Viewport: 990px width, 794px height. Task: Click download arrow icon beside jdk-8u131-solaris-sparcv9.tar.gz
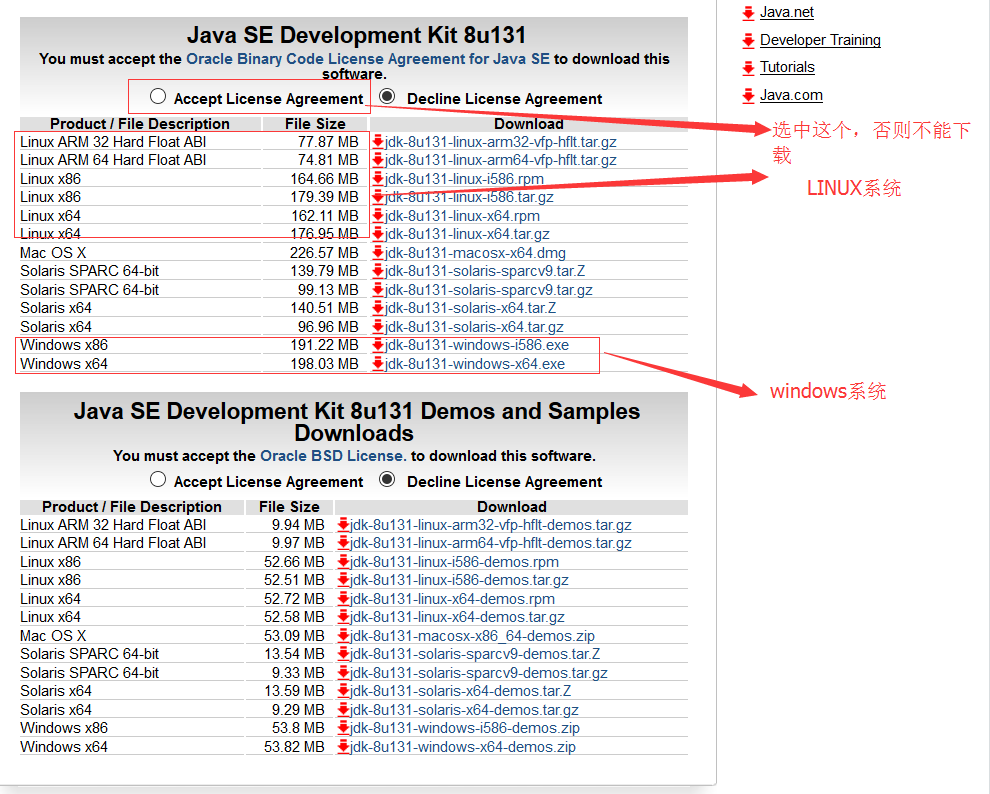pyautogui.click(x=378, y=289)
